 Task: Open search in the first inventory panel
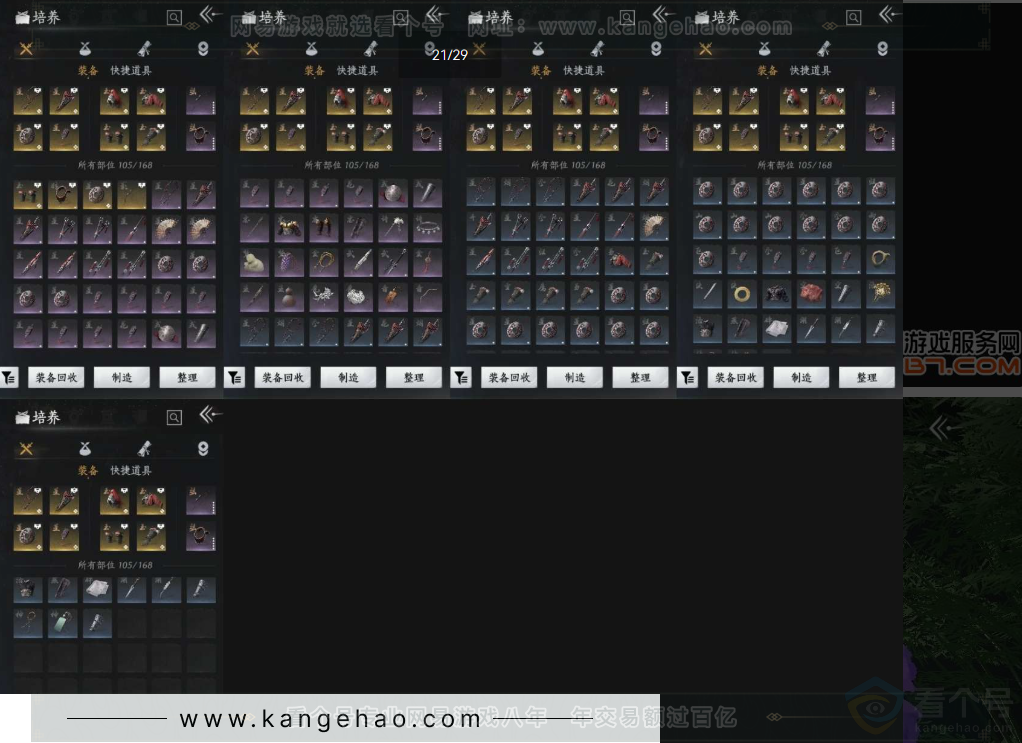[174, 18]
